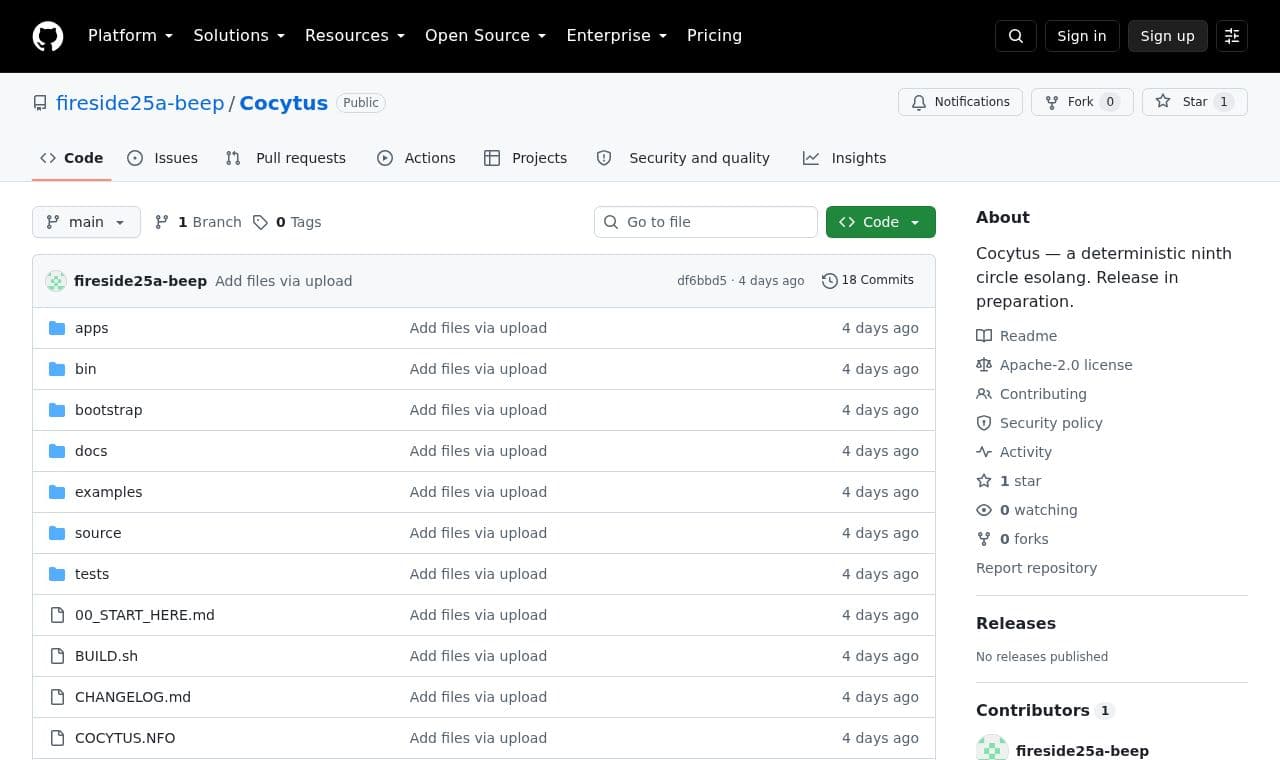Open the fireside25a-beep owner profile link
Screen dimensions: 1280x760
pyautogui.click(x=140, y=103)
